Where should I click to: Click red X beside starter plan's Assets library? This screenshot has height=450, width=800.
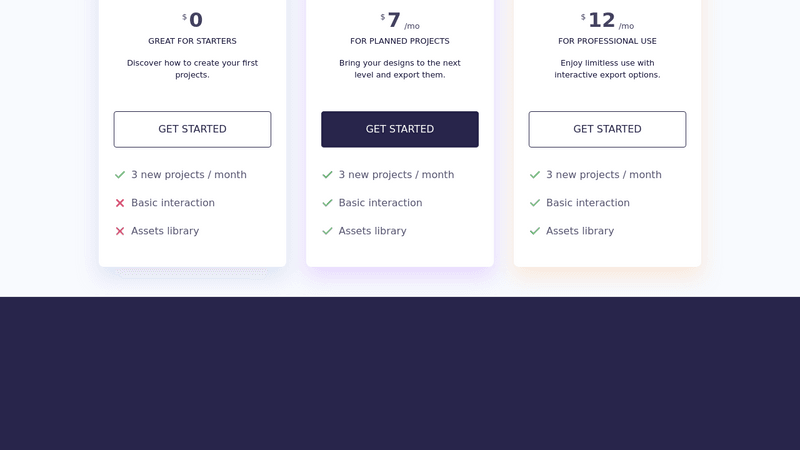(120, 231)
